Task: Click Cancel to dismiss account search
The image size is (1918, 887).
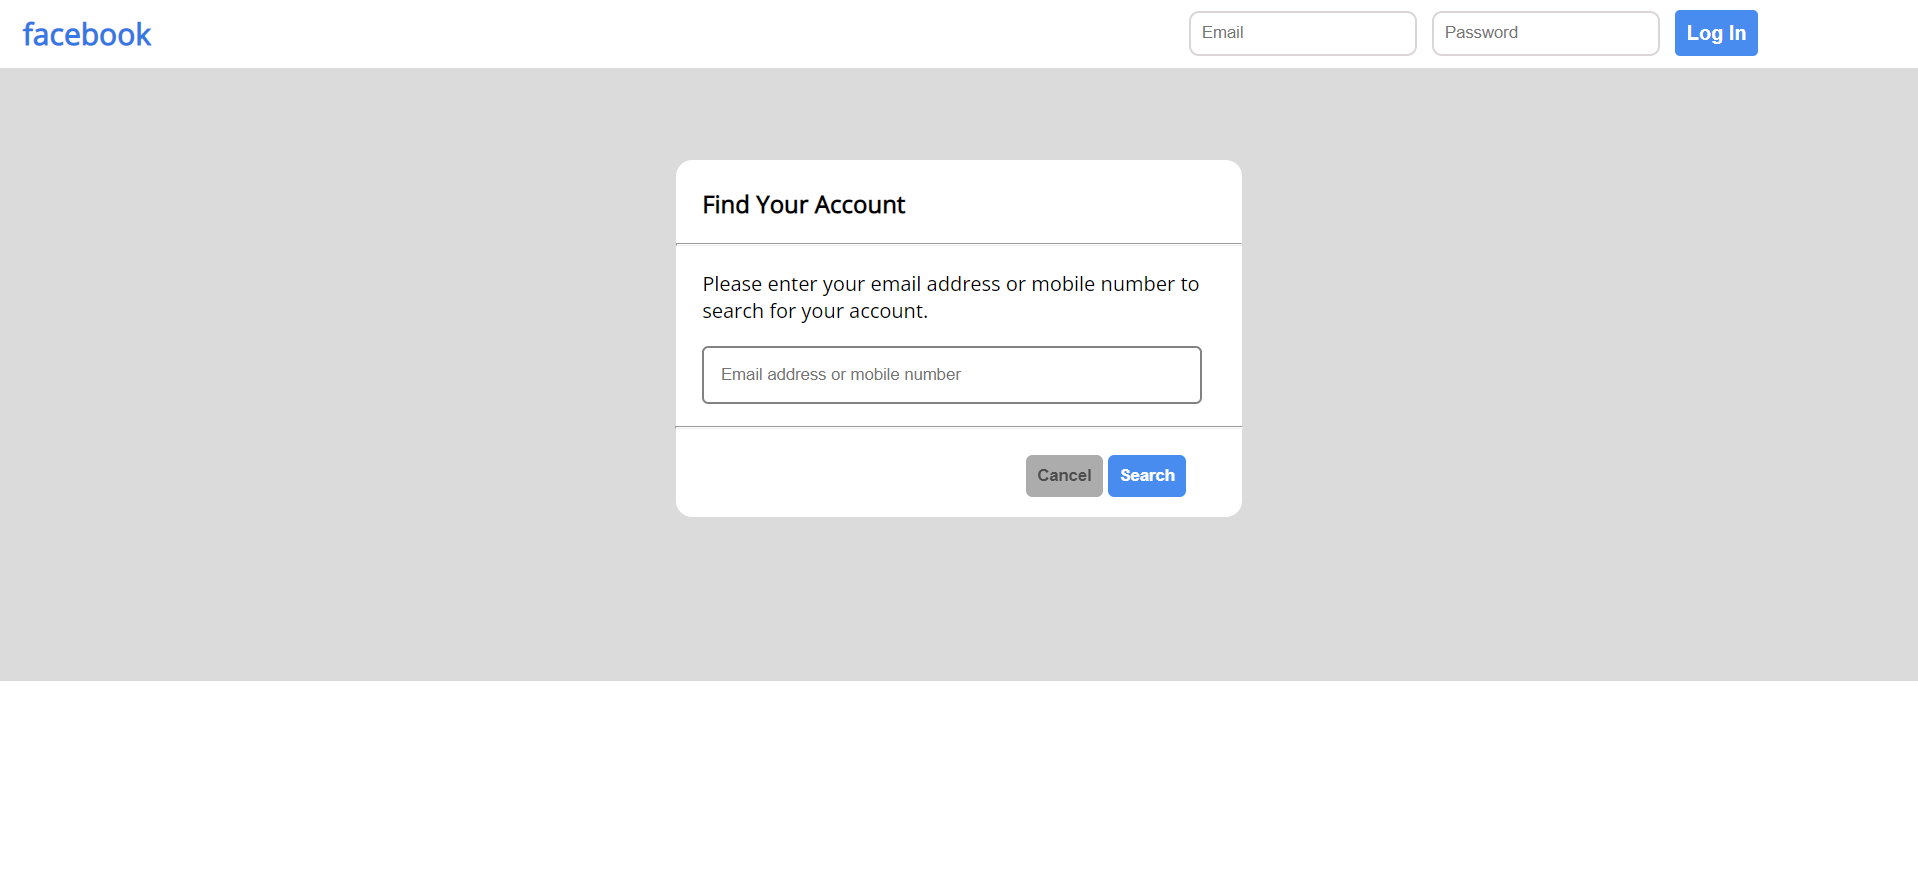Action: coord(1063,475)
